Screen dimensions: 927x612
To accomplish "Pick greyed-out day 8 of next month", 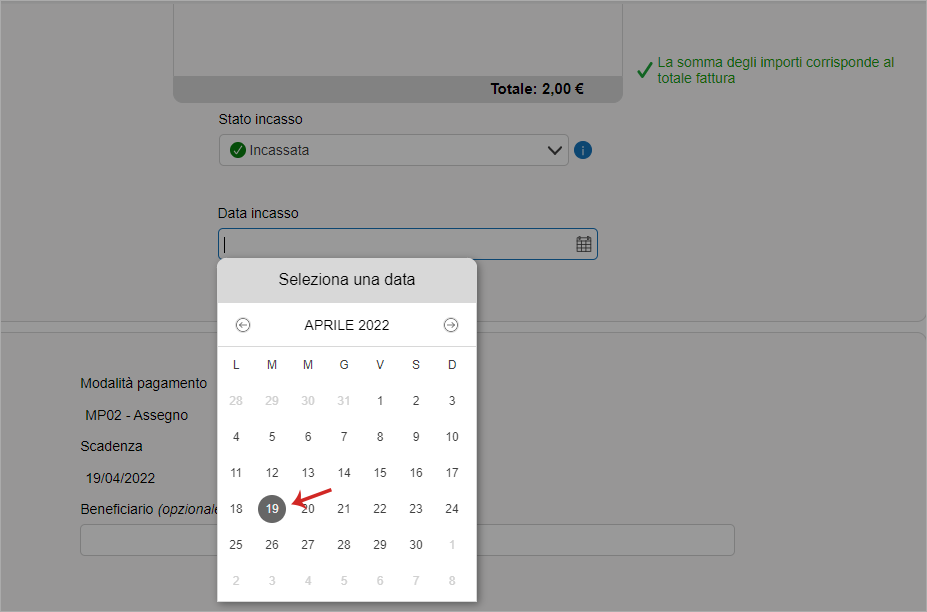I will pyautogui.click(x=452, y=581).
